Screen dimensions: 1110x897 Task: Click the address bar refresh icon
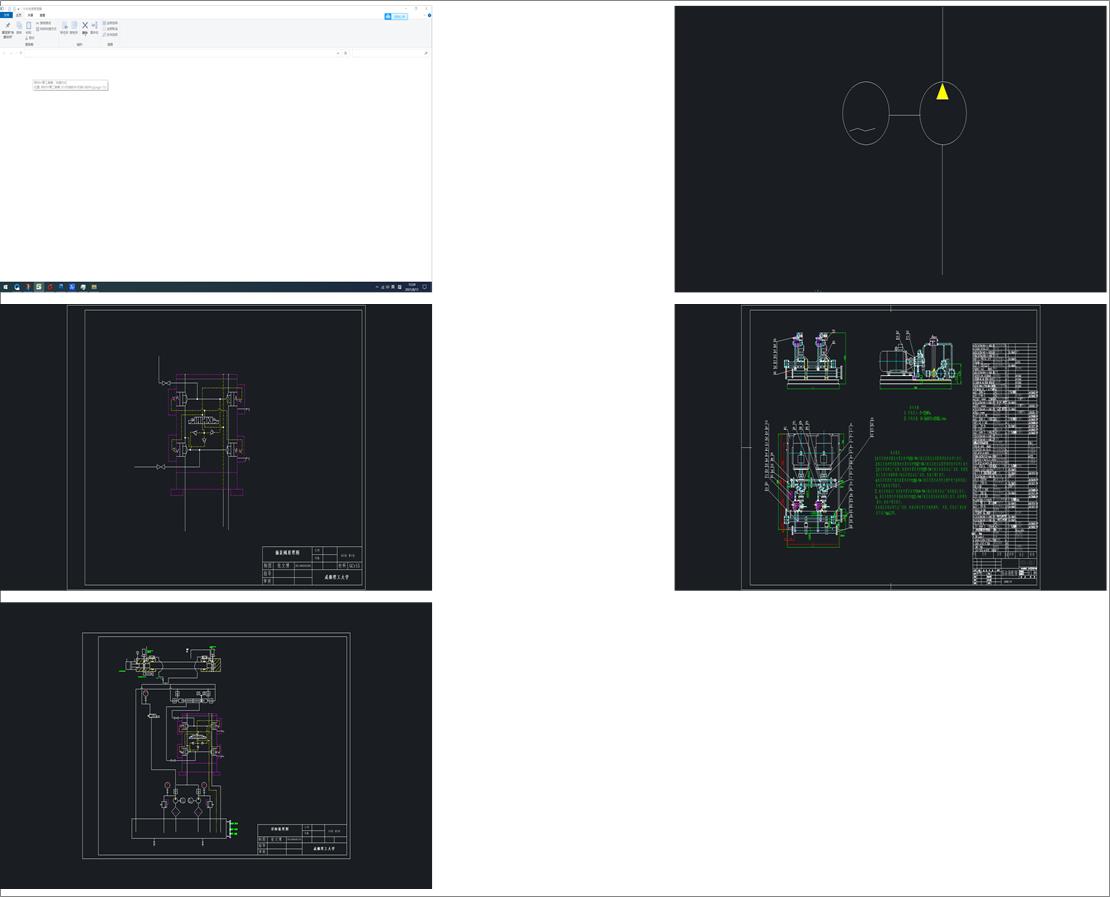pyautogui.click(x=345, y=53)
